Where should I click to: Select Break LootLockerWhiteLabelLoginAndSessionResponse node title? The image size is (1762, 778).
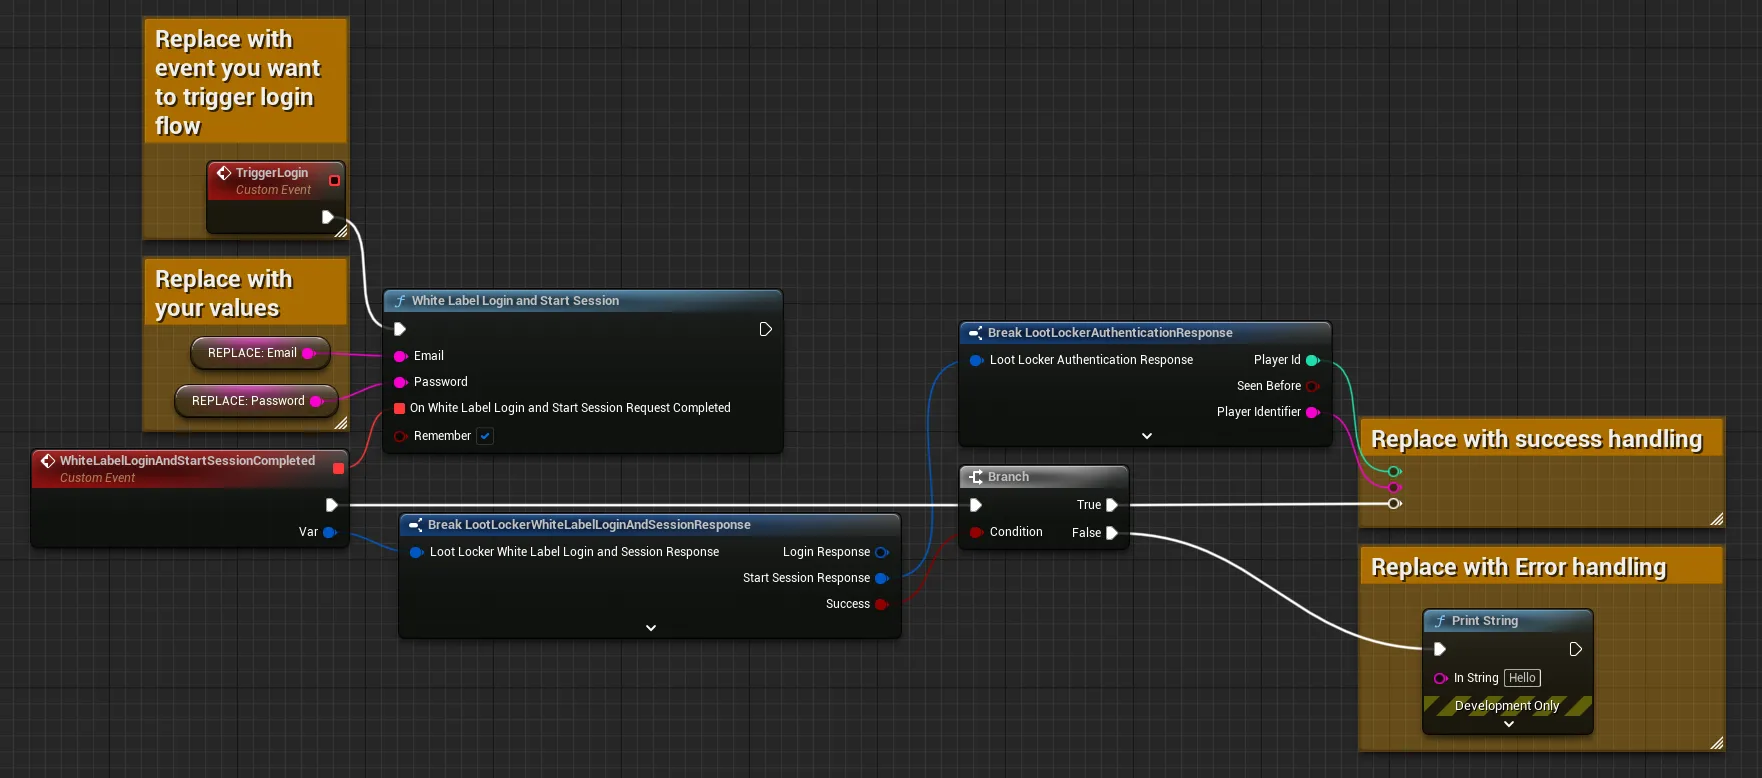tap(589, 525)
